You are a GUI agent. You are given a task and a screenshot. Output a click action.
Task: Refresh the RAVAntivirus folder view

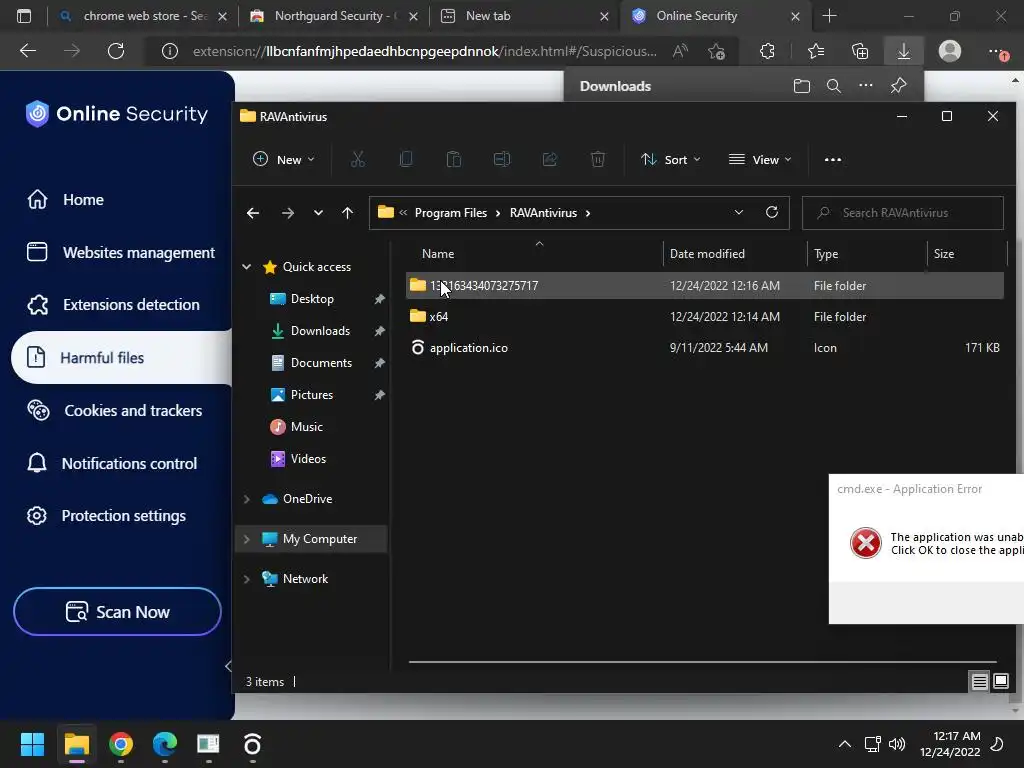772,212
